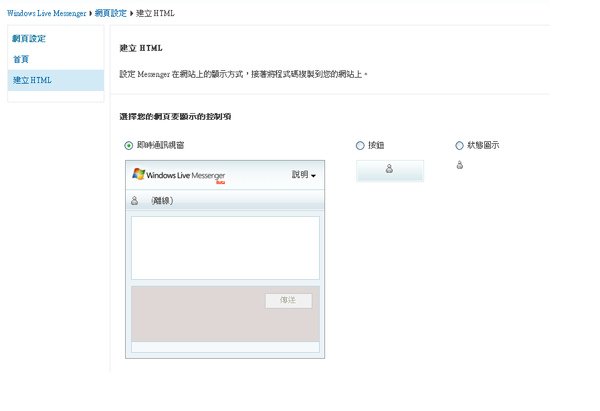Select 建立 HTML in the sidebar
The height and width of the screenshot is (411, 600).
click(x=55, y=80)
